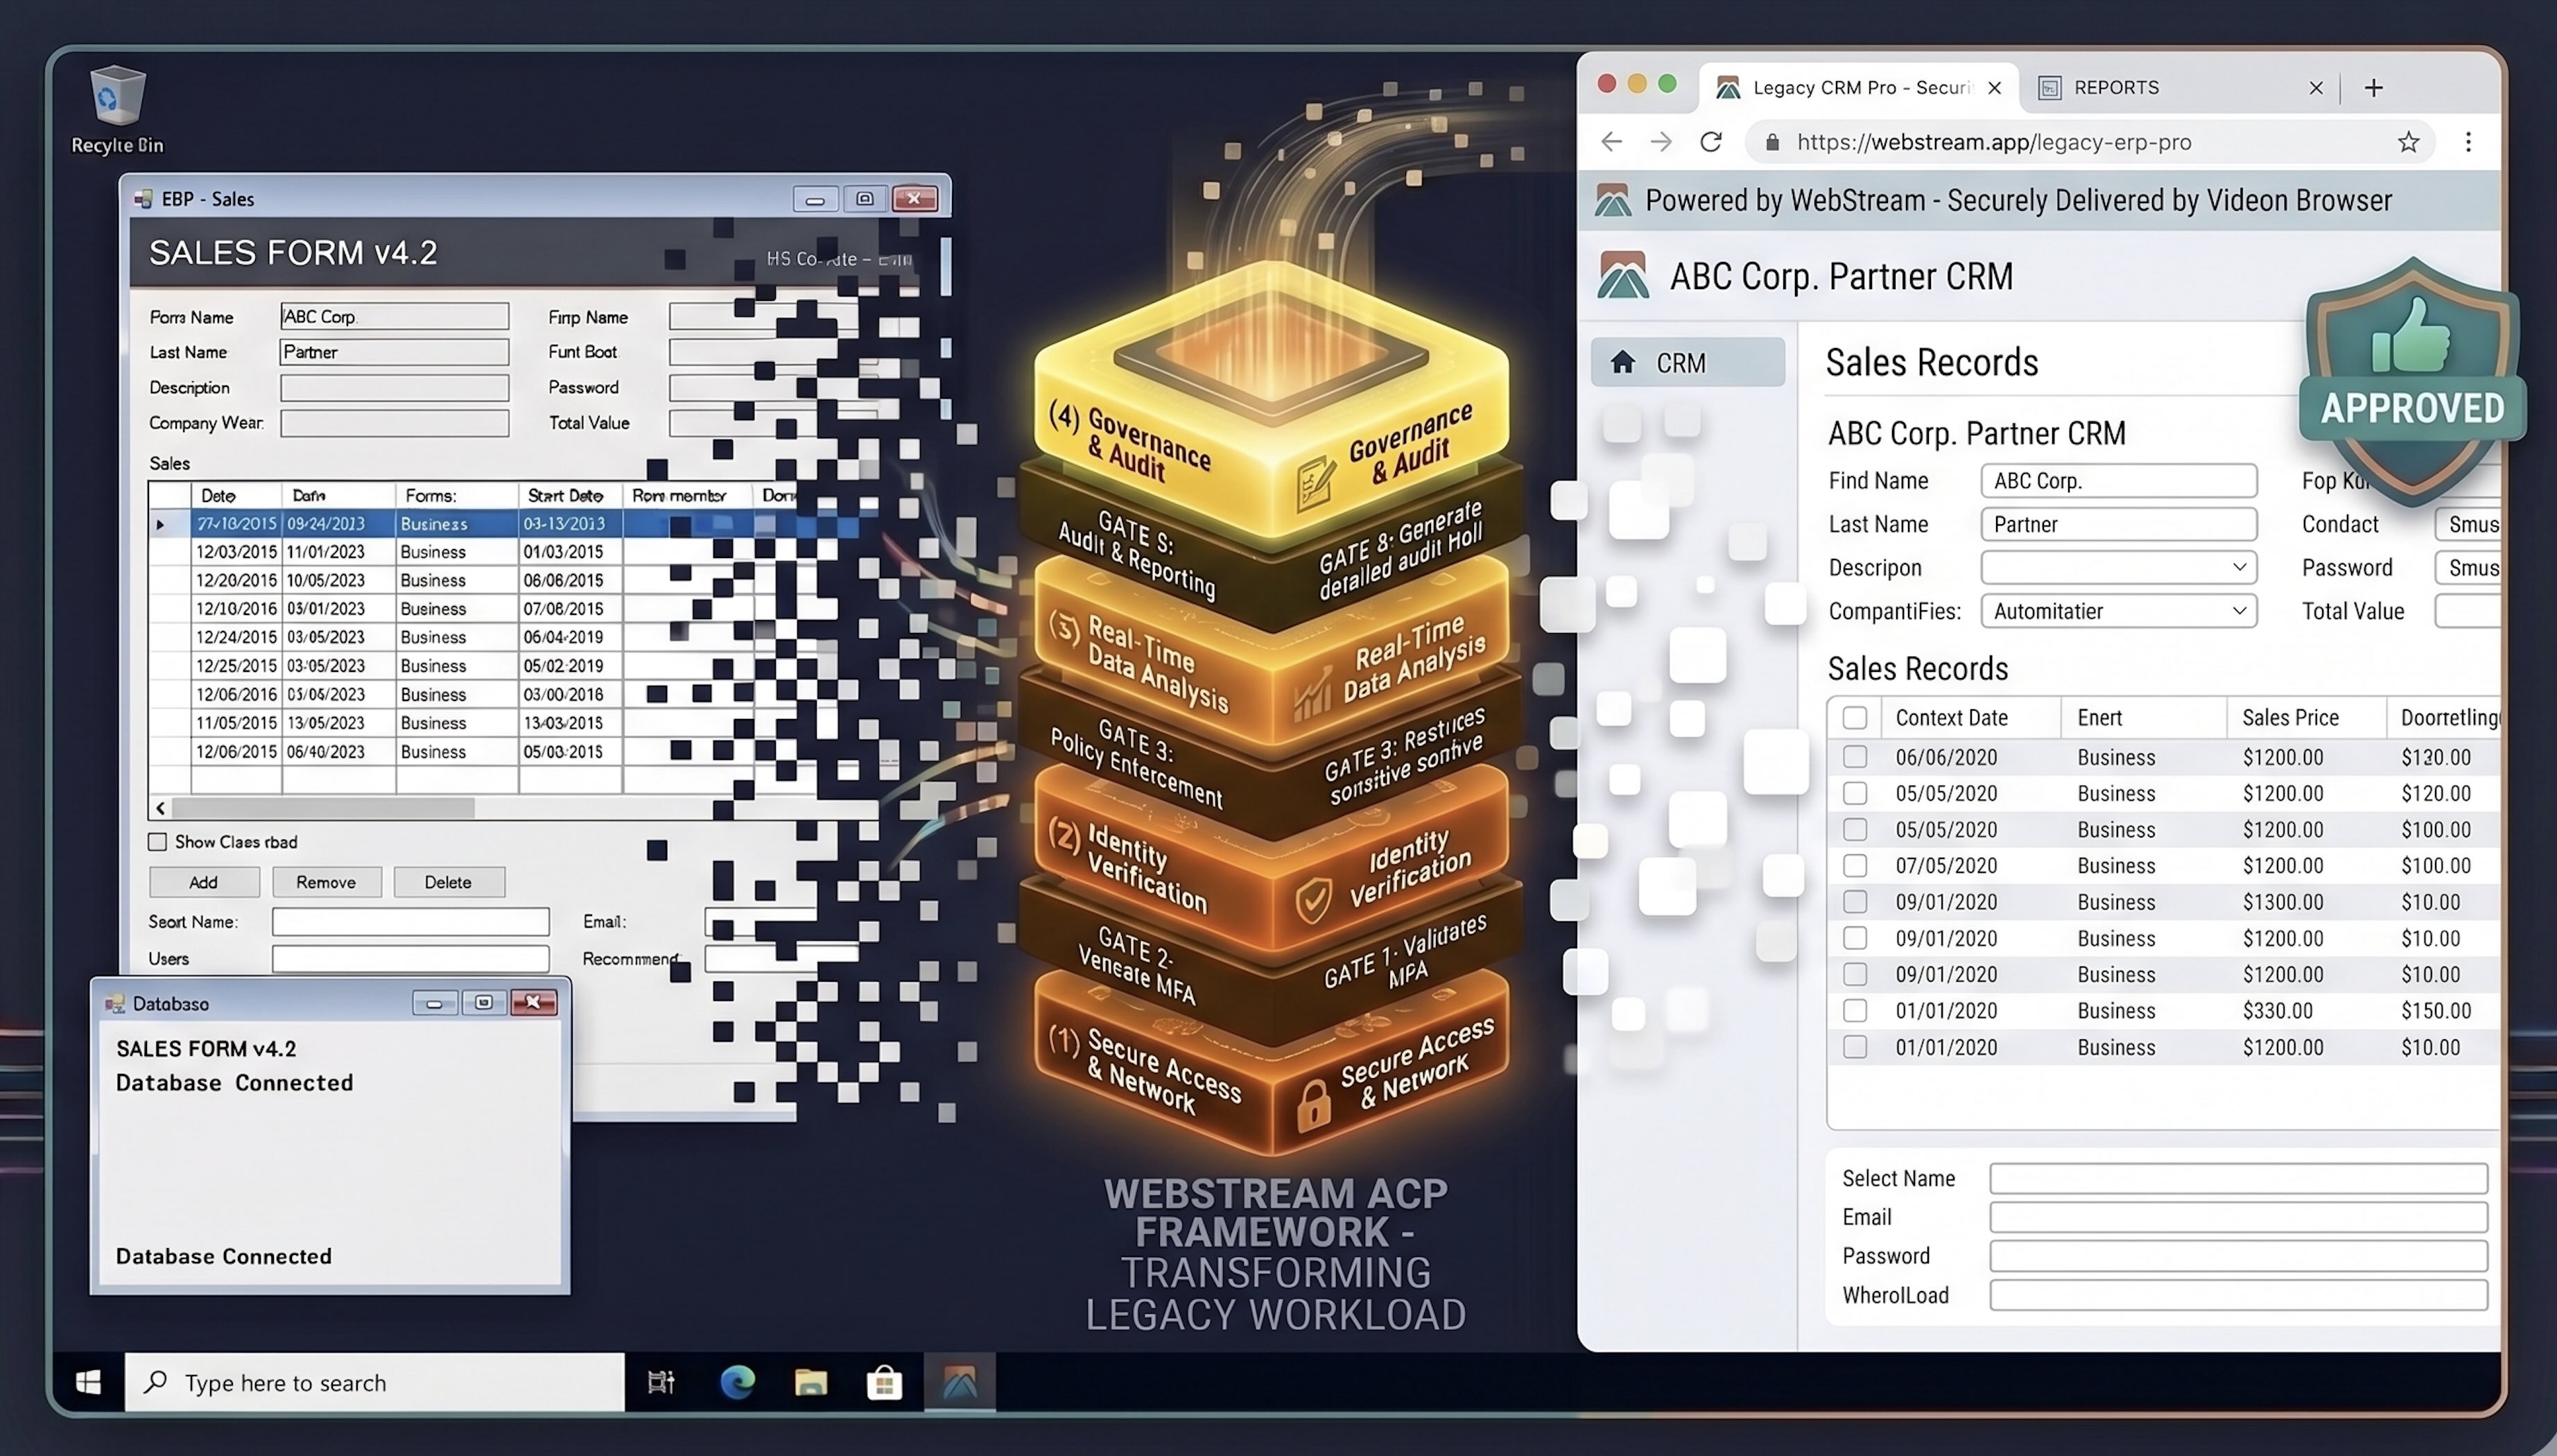The width and height of the screenshot is (2557, 1456).
Task: Click the ABC Corp. Partner CRM logo
Action: coord(1623,276)
